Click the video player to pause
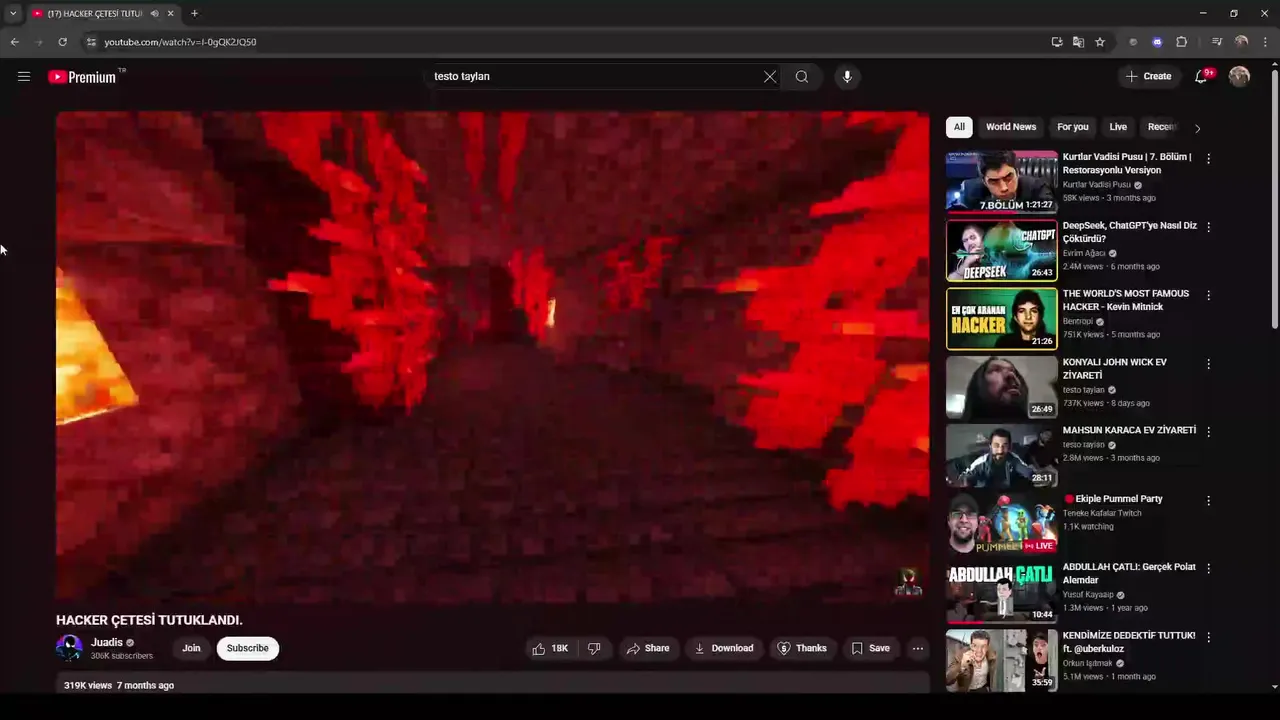 pos(492,355)
